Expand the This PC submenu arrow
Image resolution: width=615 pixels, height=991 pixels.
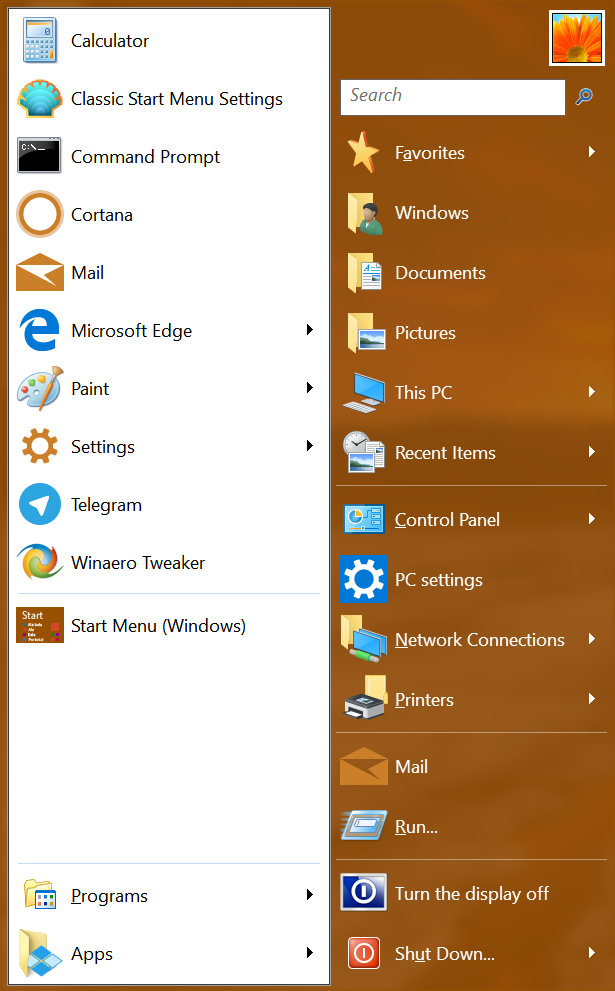(592, 391)
